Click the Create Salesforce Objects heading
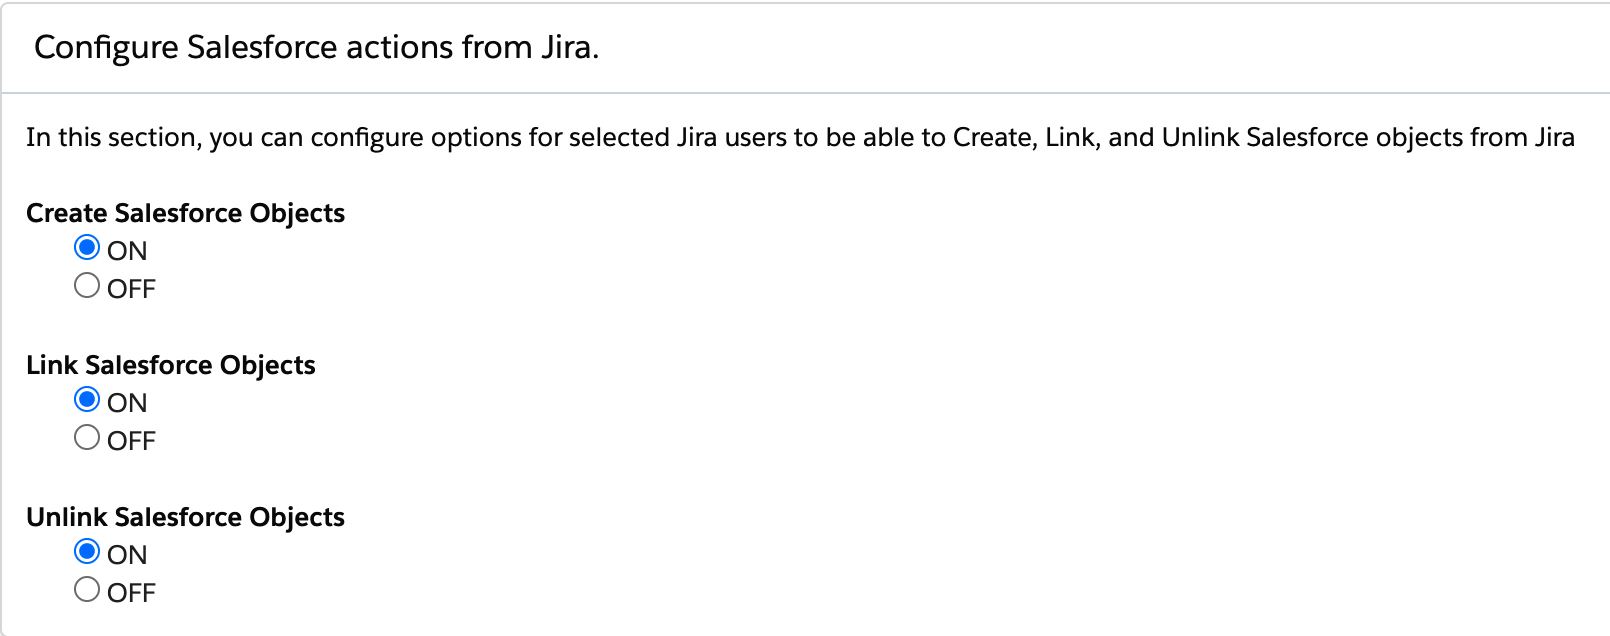Image resolution: width=1610 pixels, height=636 pixels. pyautogui.click(x=185, y=213)
